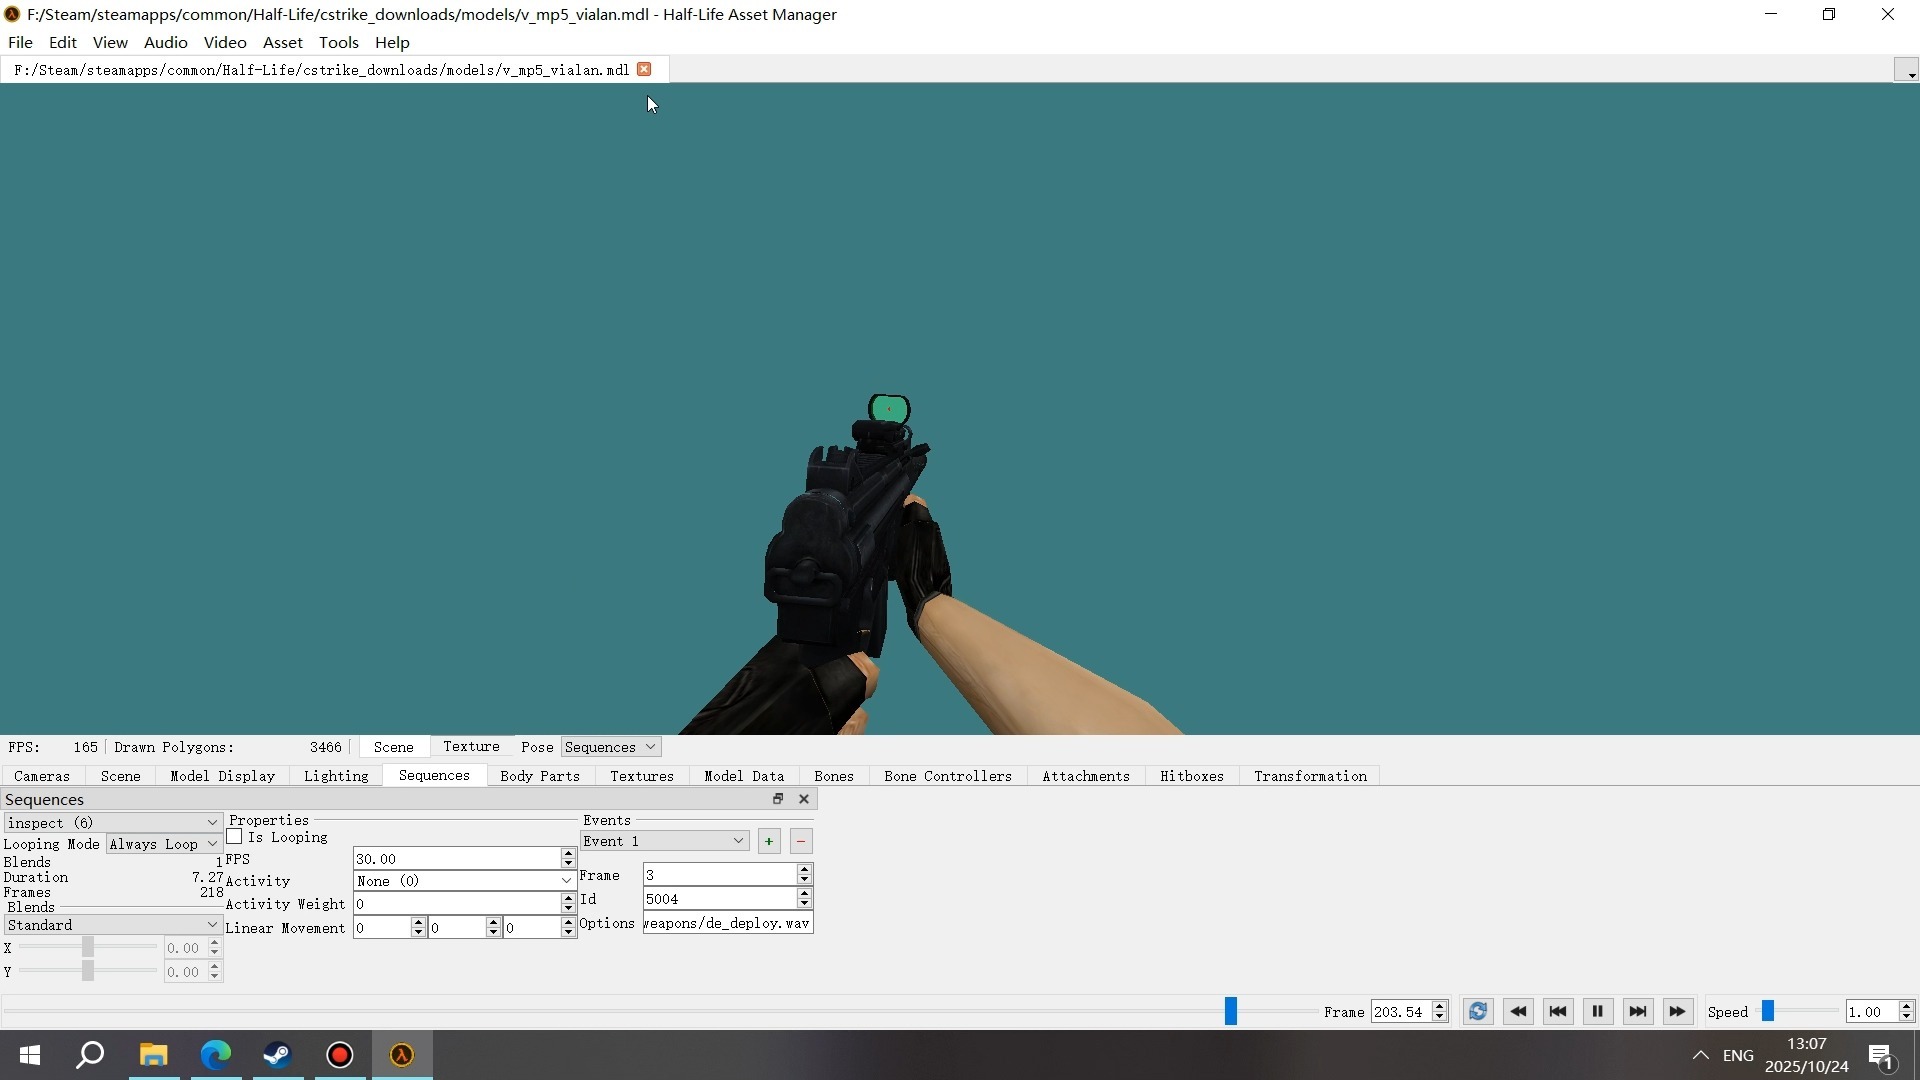Screen dimensions: 1920x1080
Task: Skip to the previous frame
Action: tap(1557, 1012)
